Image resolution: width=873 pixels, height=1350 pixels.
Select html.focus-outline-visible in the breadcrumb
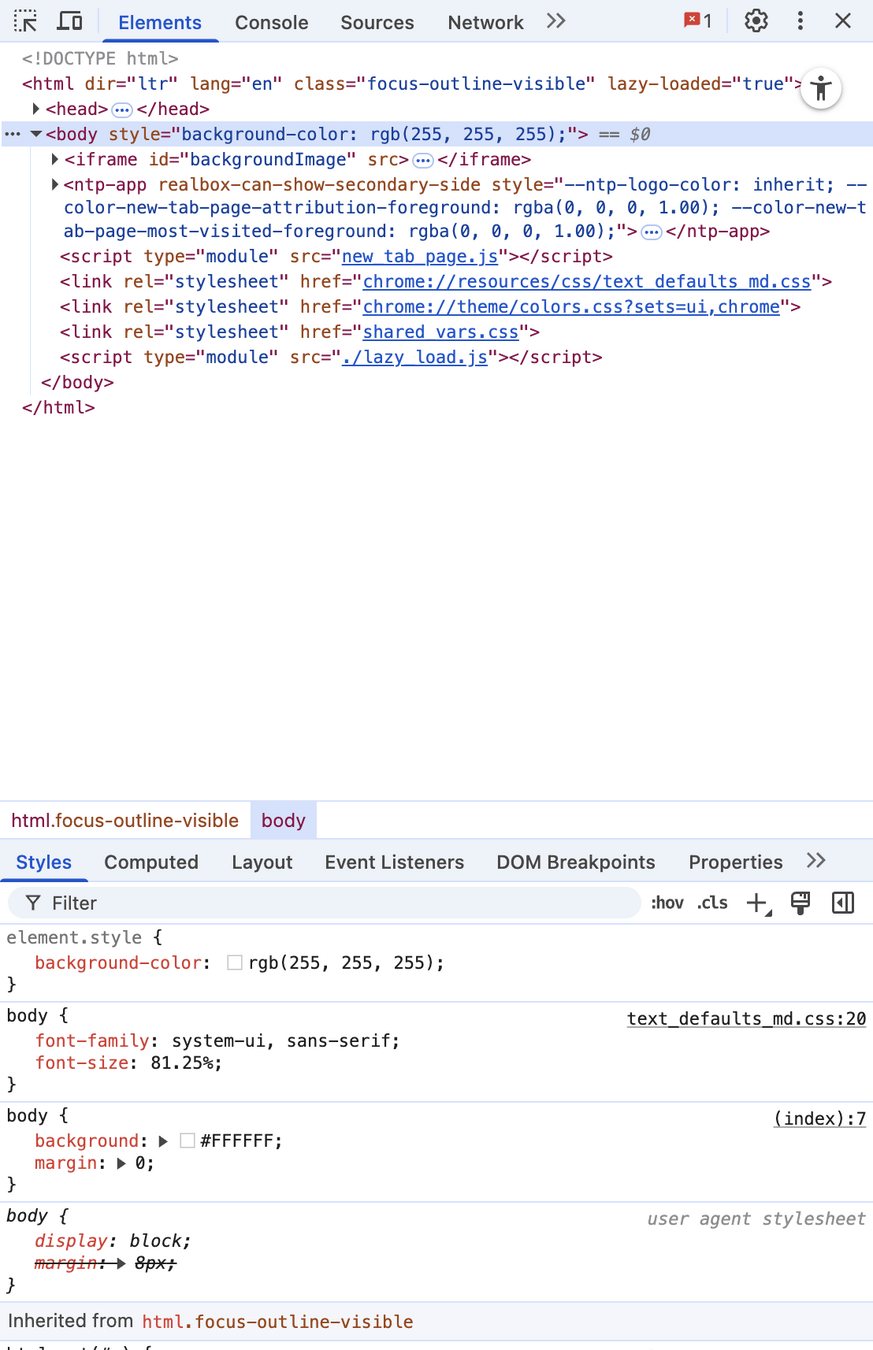pos(125,820)
